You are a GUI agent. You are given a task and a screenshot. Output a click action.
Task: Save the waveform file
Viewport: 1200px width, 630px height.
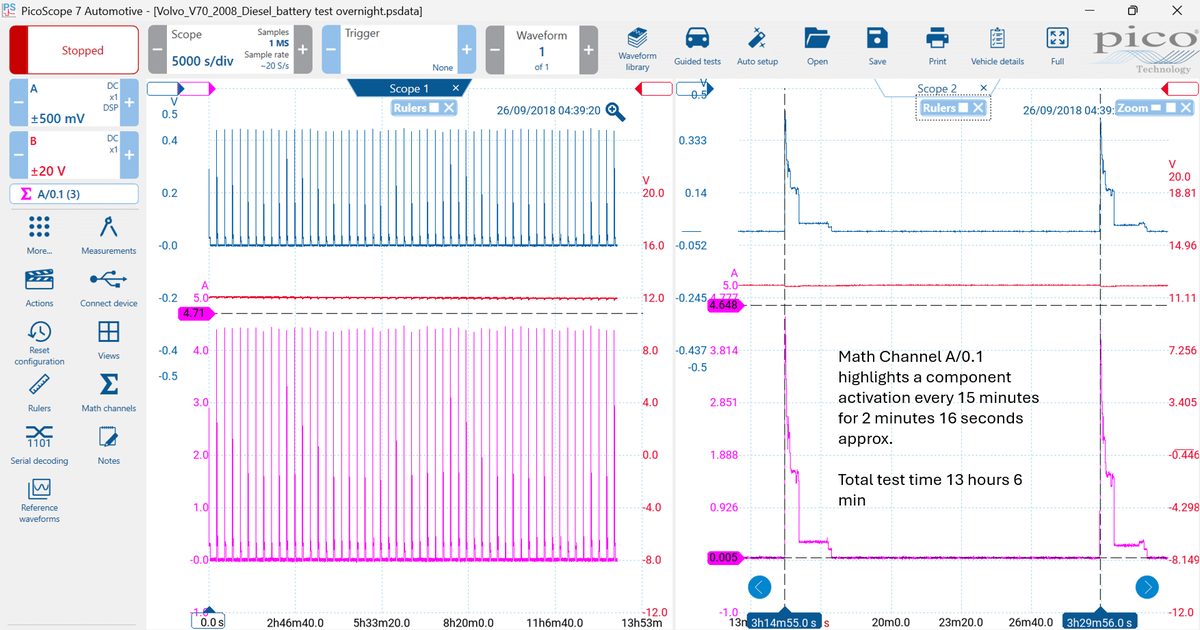pyautogui.click(x=877, y=48)
